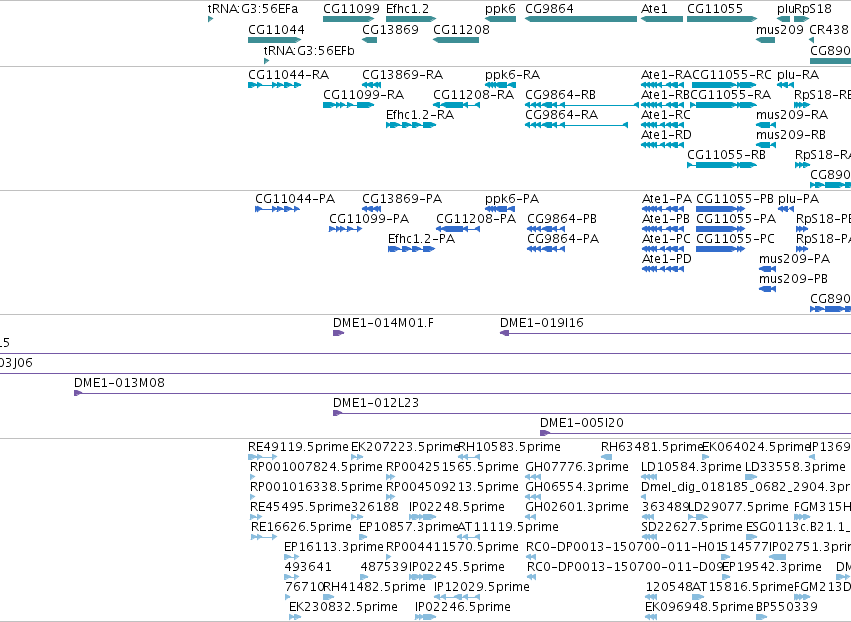Select tRNA:G3:56EFa label
Image resolution: width=851 pixels, height=622 pixels.
coord(253,9)
